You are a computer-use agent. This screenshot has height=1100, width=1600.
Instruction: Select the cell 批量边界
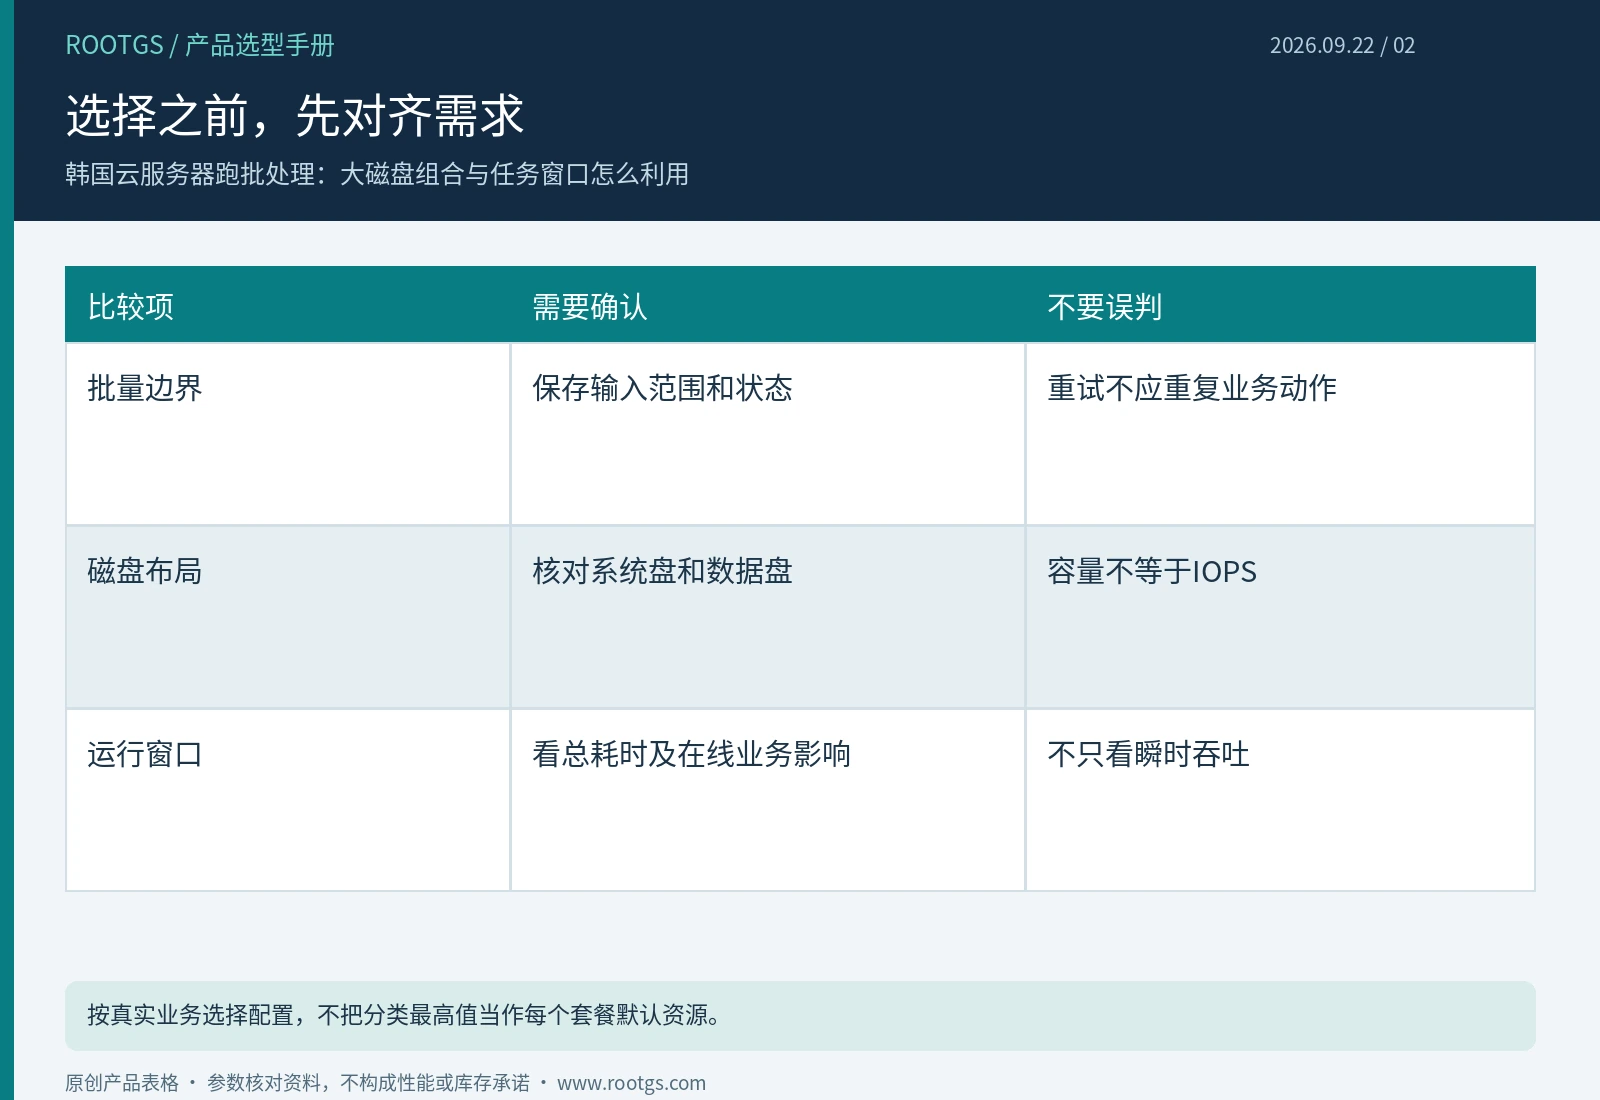[288, 434]
